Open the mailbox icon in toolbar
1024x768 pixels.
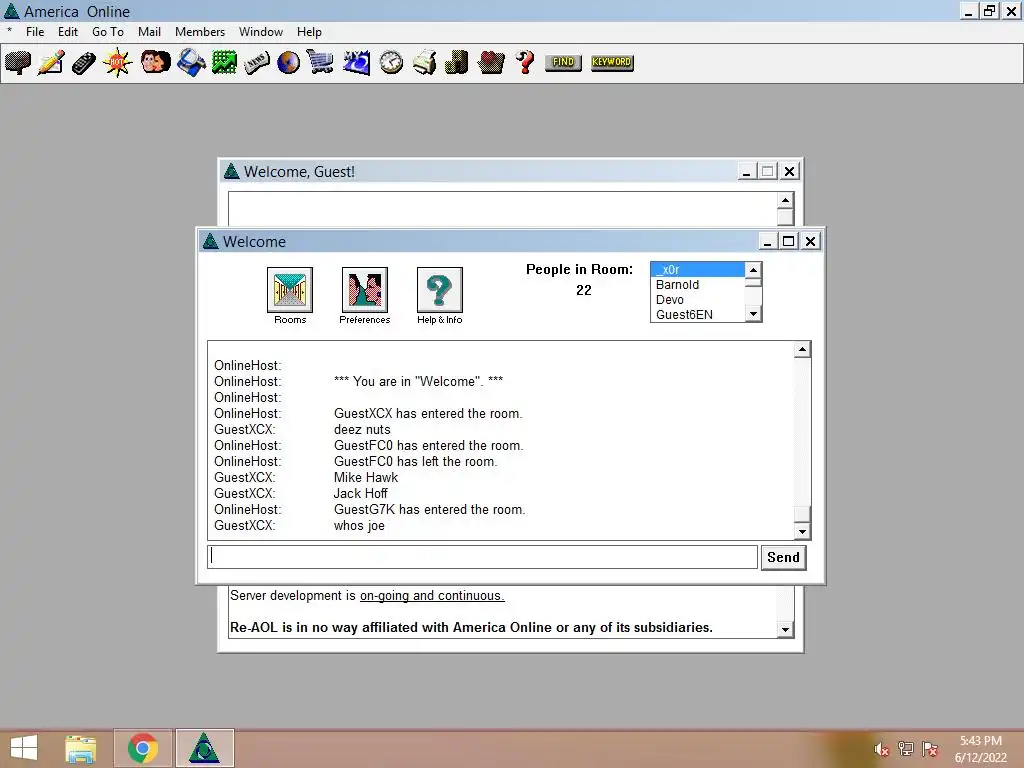[18, 63]
